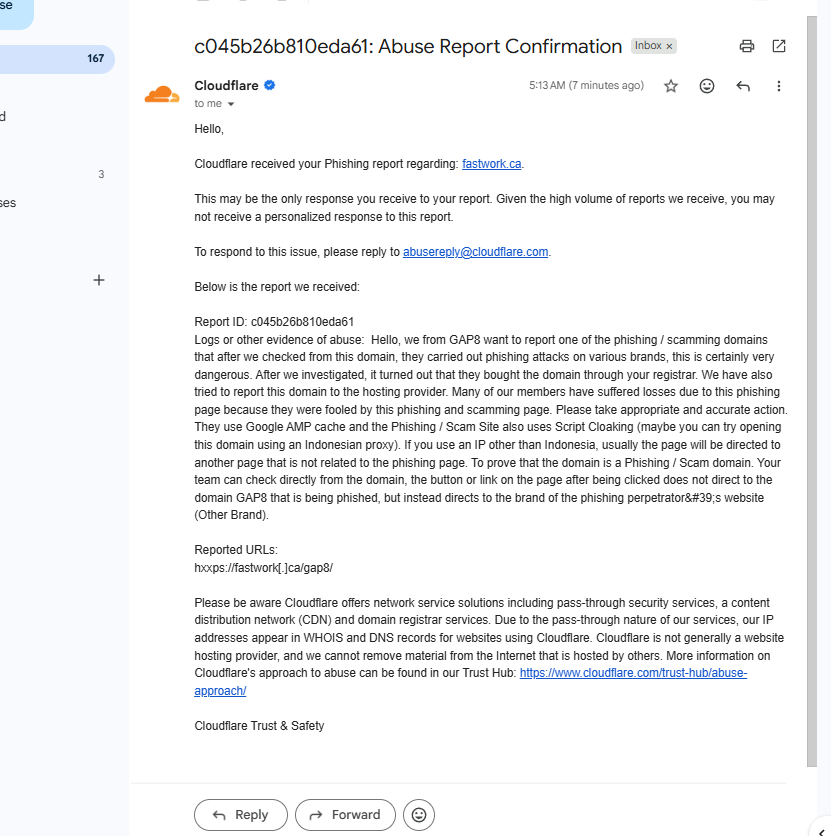
Task: Click 'Cloudflare Trust & Safety' signature
Action: (259, 726)
